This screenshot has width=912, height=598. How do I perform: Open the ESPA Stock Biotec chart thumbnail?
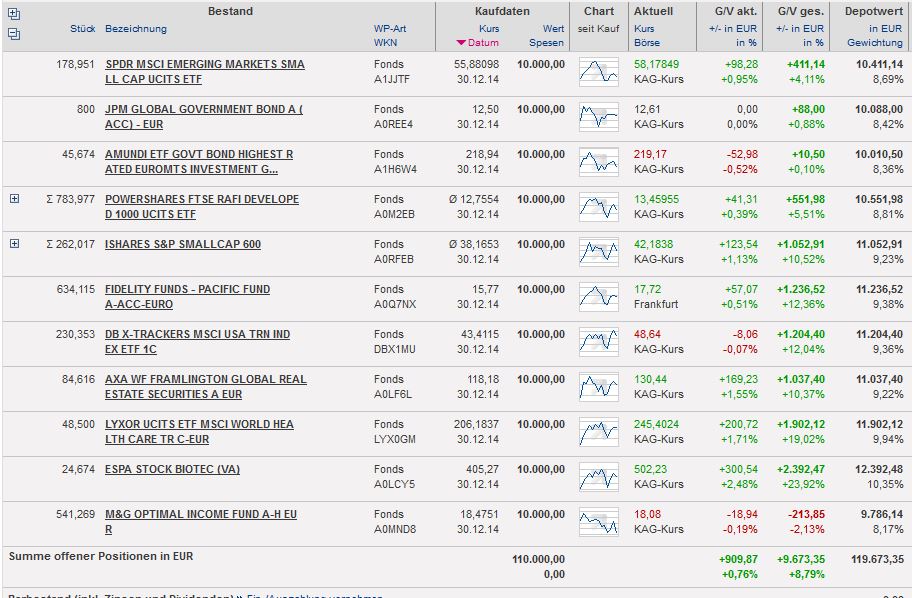[x=598, y=477]
